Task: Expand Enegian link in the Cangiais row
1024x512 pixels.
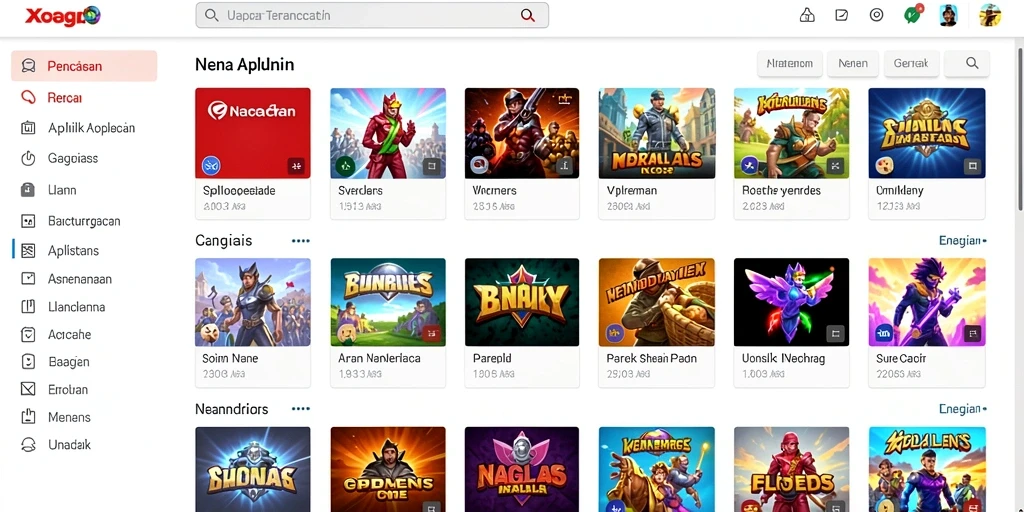Action: (963, 241)
